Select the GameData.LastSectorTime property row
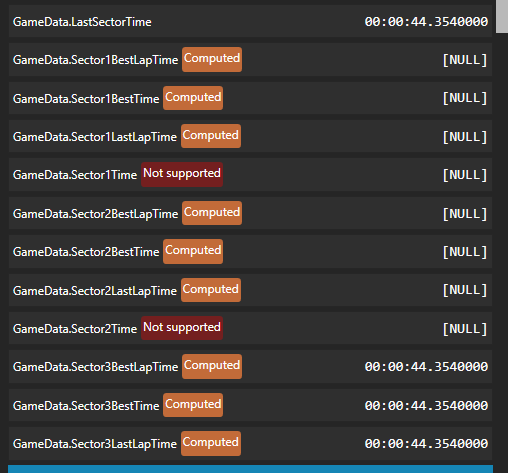 (x=250, y=21)
